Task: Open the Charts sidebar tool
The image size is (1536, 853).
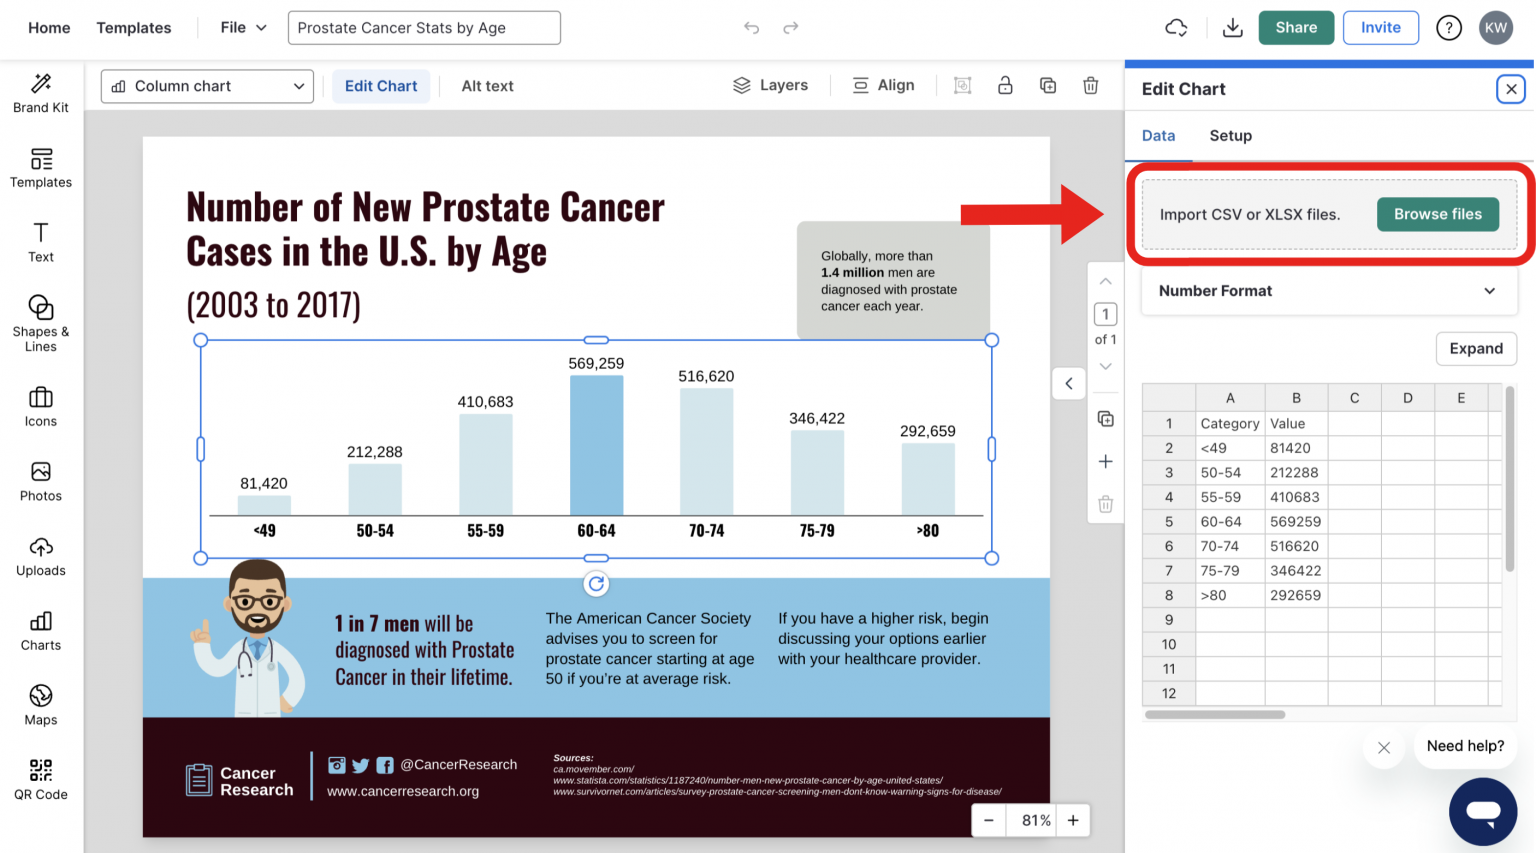Action: point(41,631)
